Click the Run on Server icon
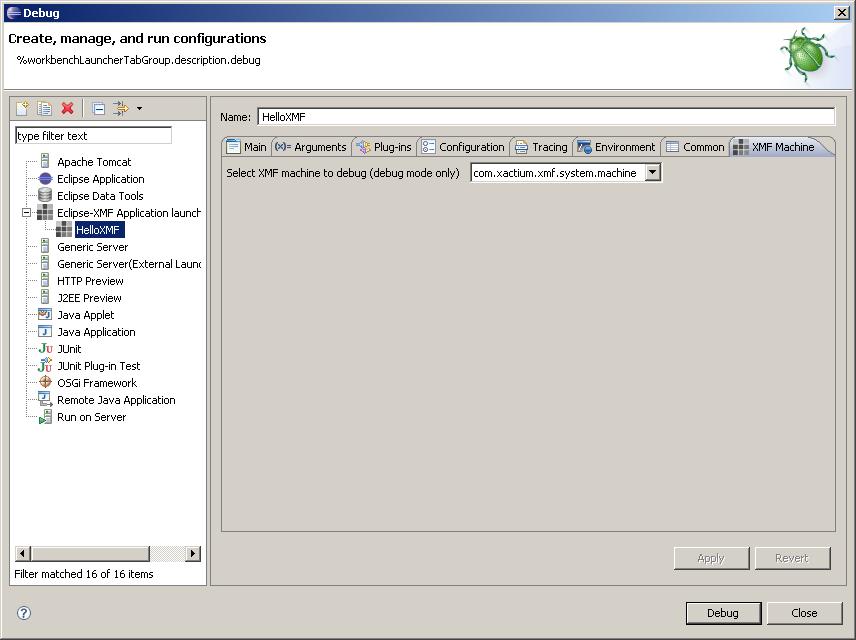This screenshot has width=856, height=640. (x=45, y=417)
